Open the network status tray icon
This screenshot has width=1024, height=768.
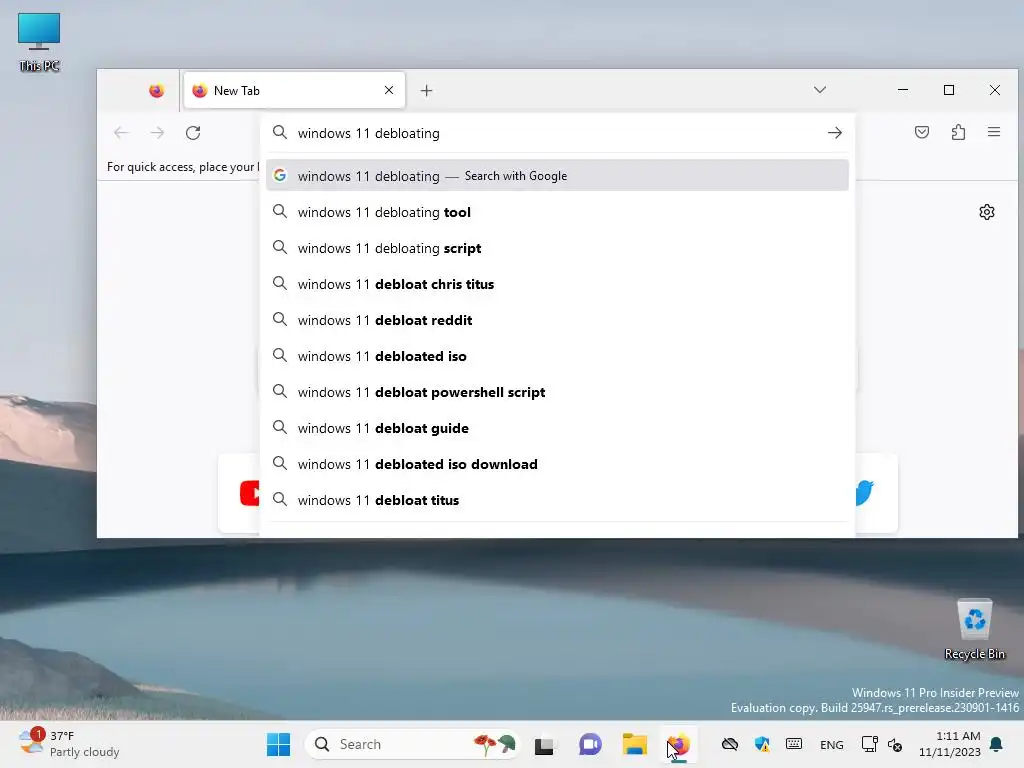pyautogui.click(x=869, y=744)
